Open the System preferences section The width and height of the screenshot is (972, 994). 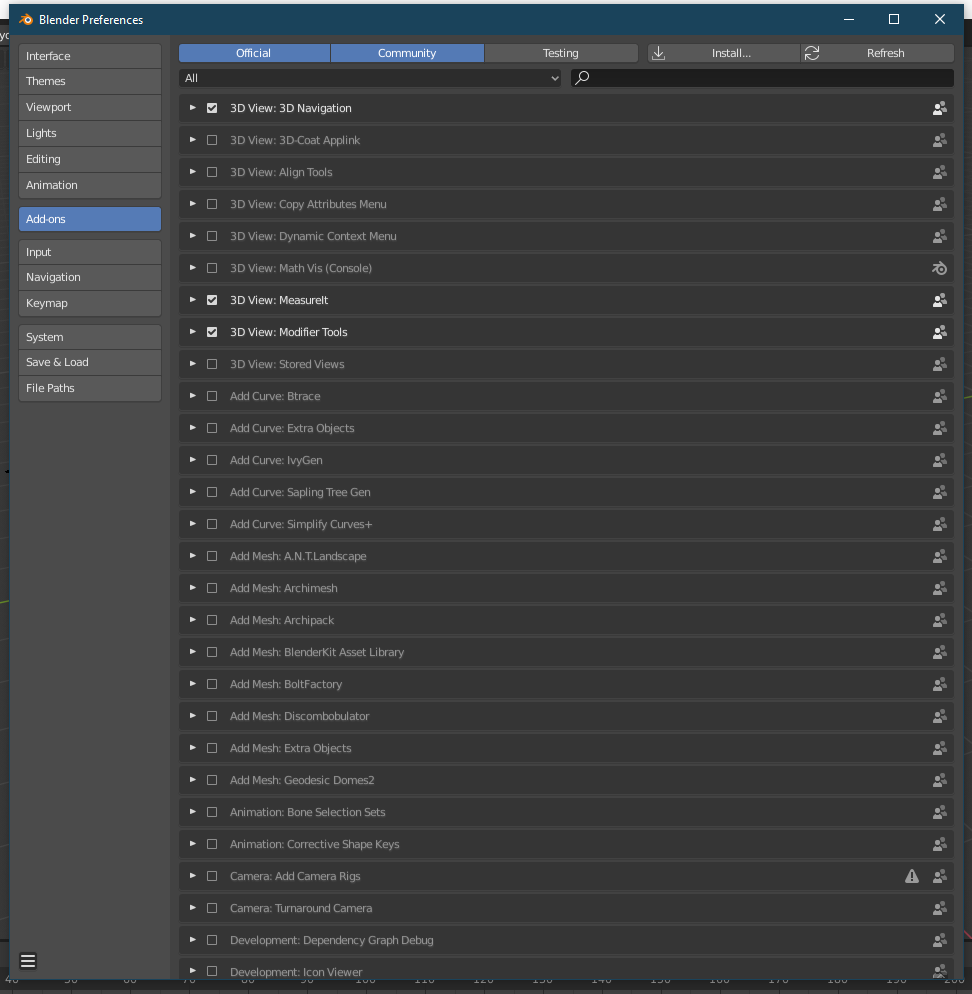pos(90,337)
